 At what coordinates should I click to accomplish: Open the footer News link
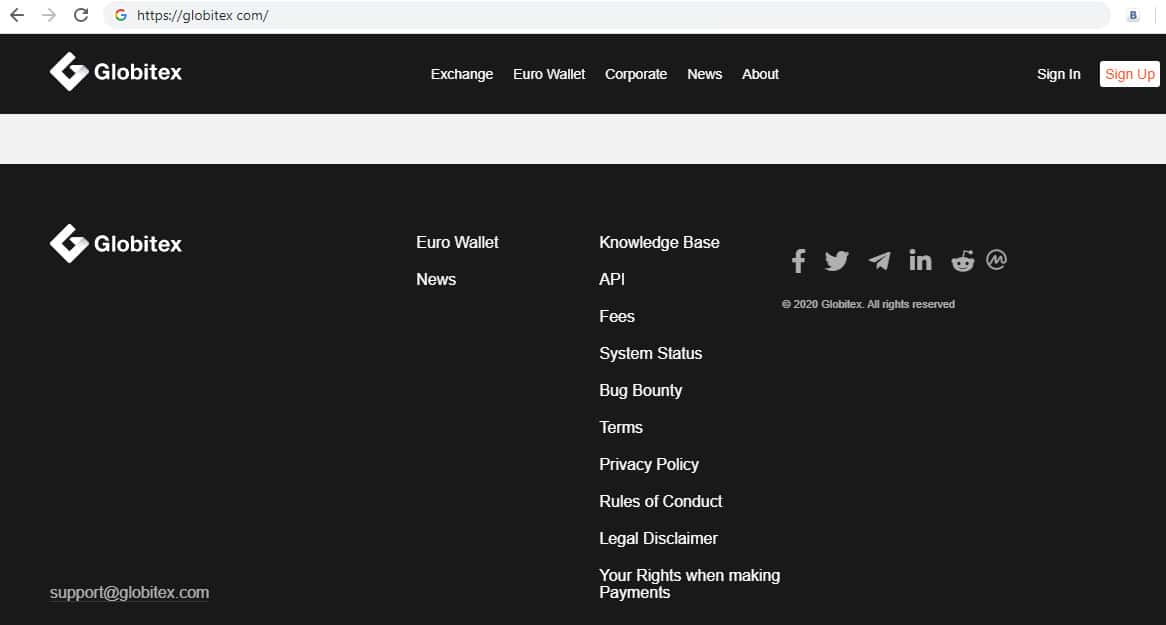tap(436, 280)
